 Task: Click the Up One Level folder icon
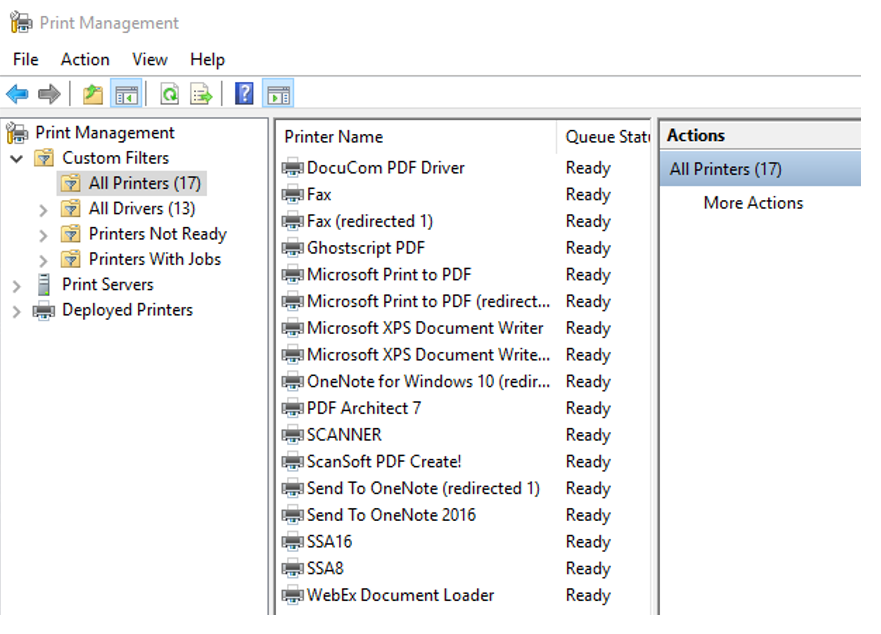coord(93,94)
